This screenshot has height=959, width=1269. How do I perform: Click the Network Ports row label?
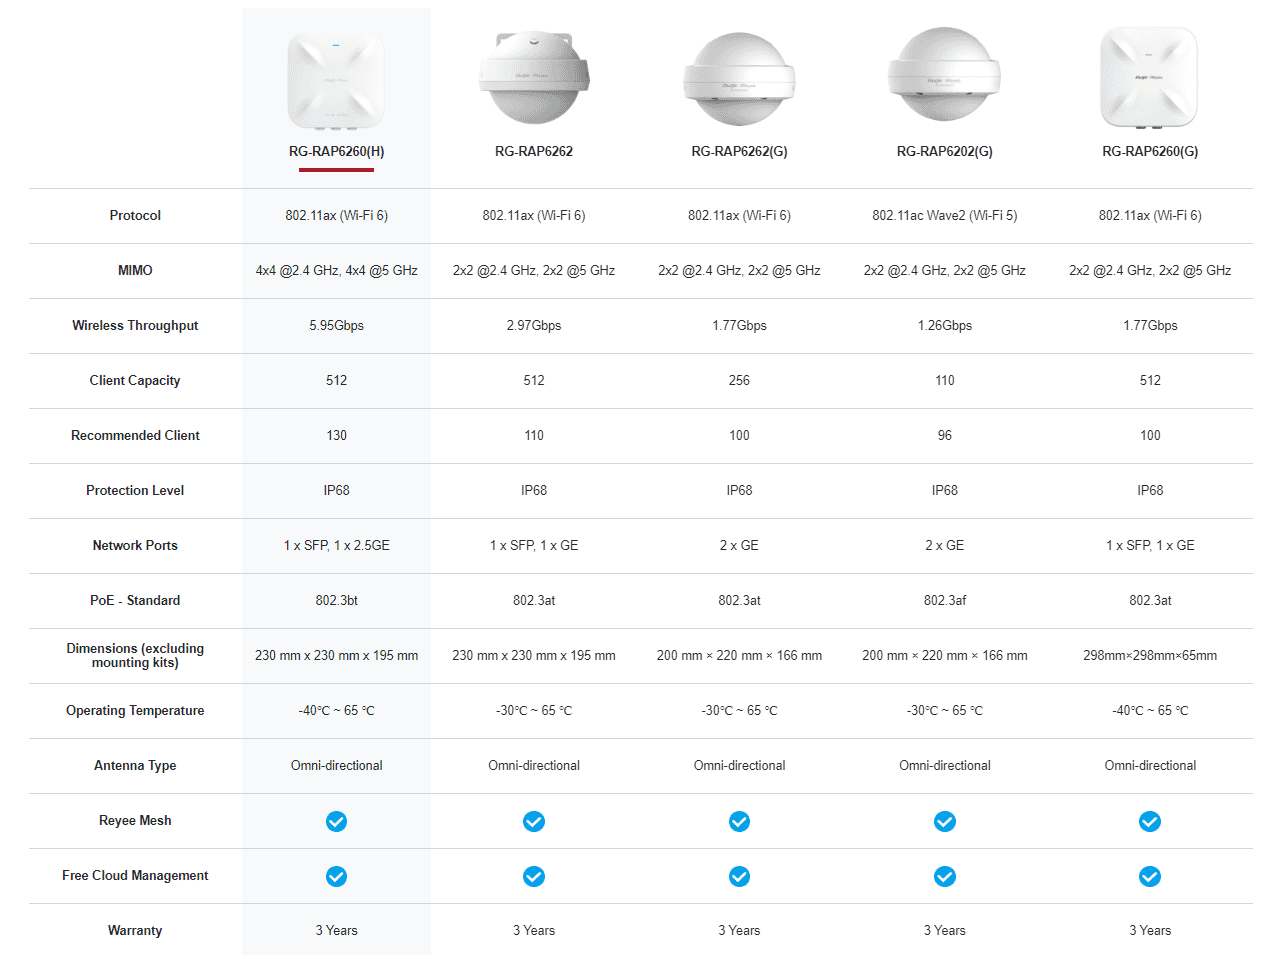pyautogui.click(x=135, y=545)
